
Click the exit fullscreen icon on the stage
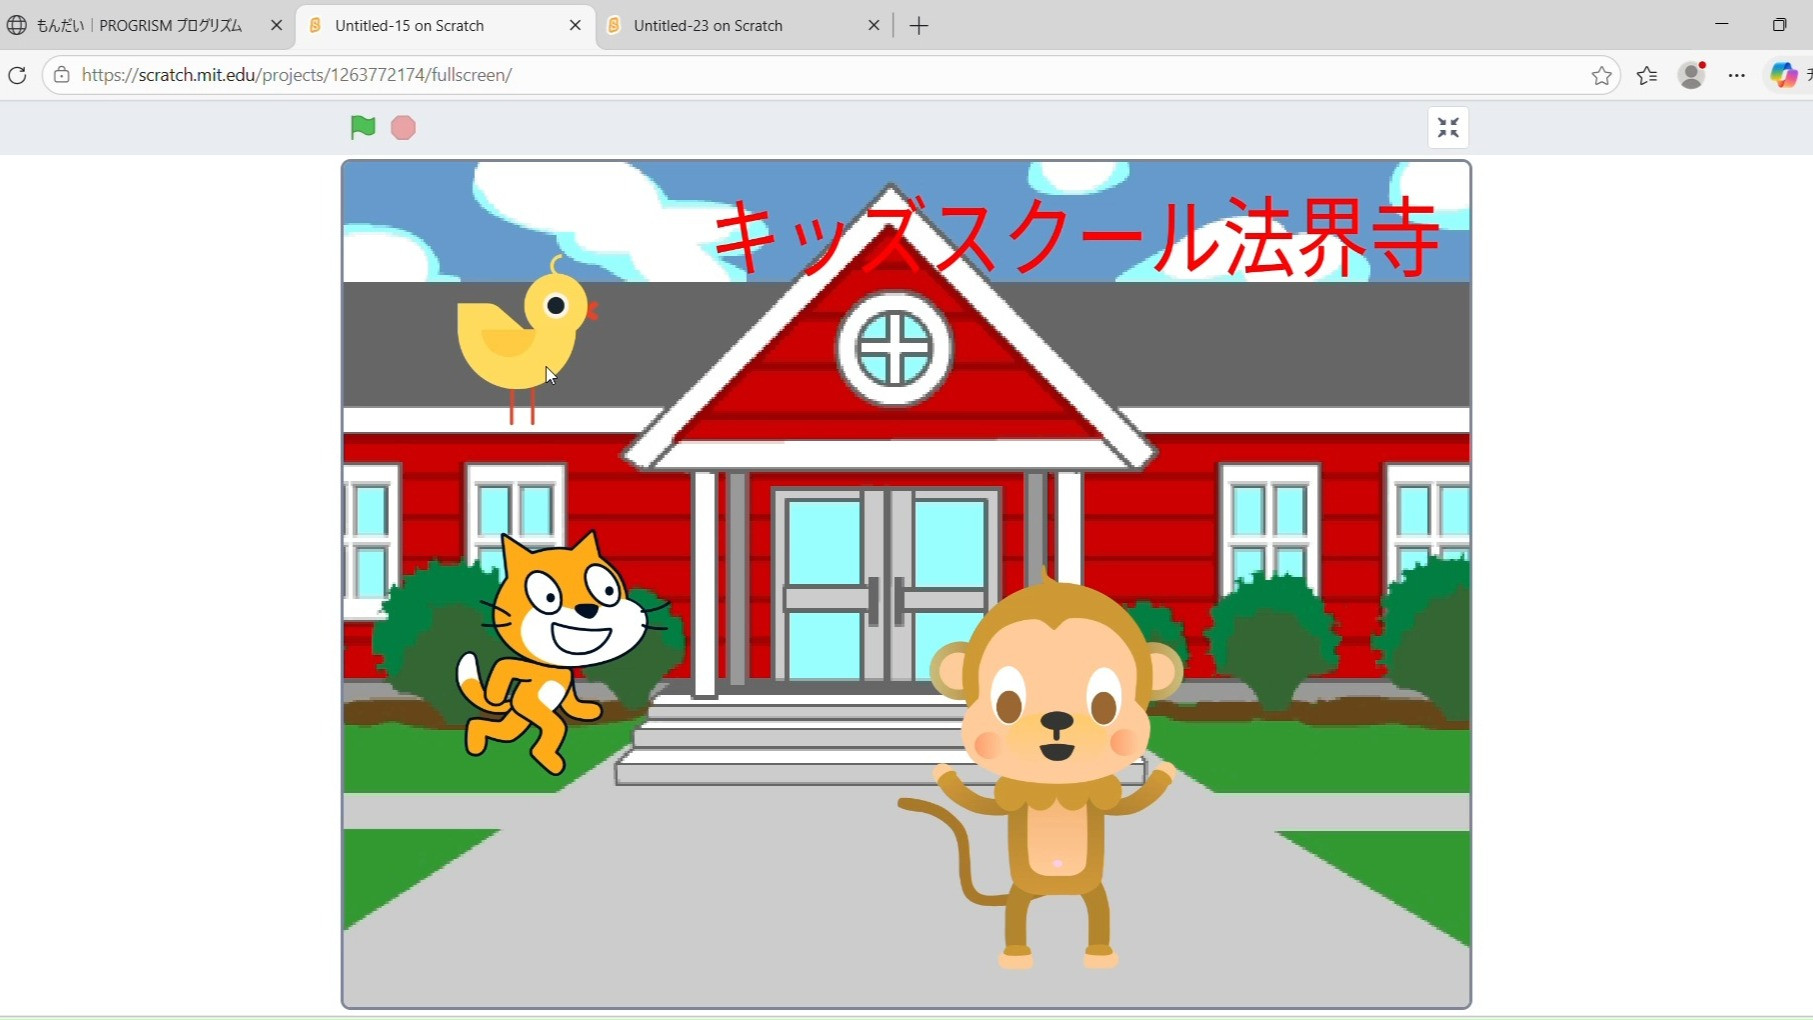click(1447, 127)
